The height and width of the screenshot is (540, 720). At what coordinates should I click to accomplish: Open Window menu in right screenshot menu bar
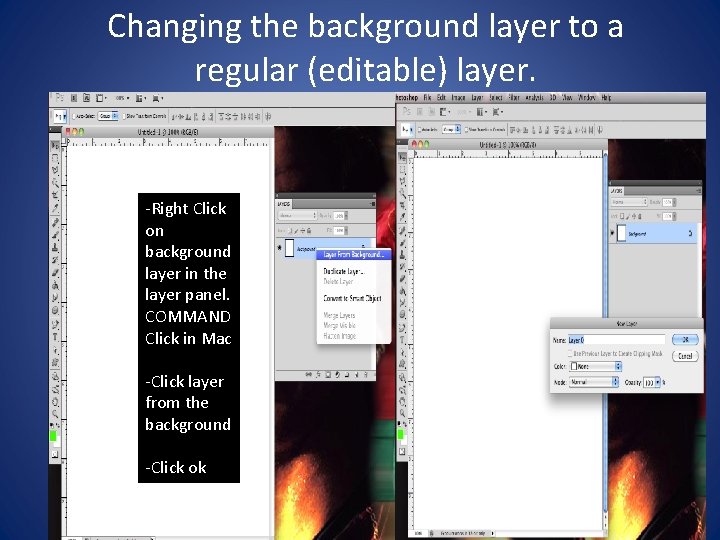(x=586, y=98)
